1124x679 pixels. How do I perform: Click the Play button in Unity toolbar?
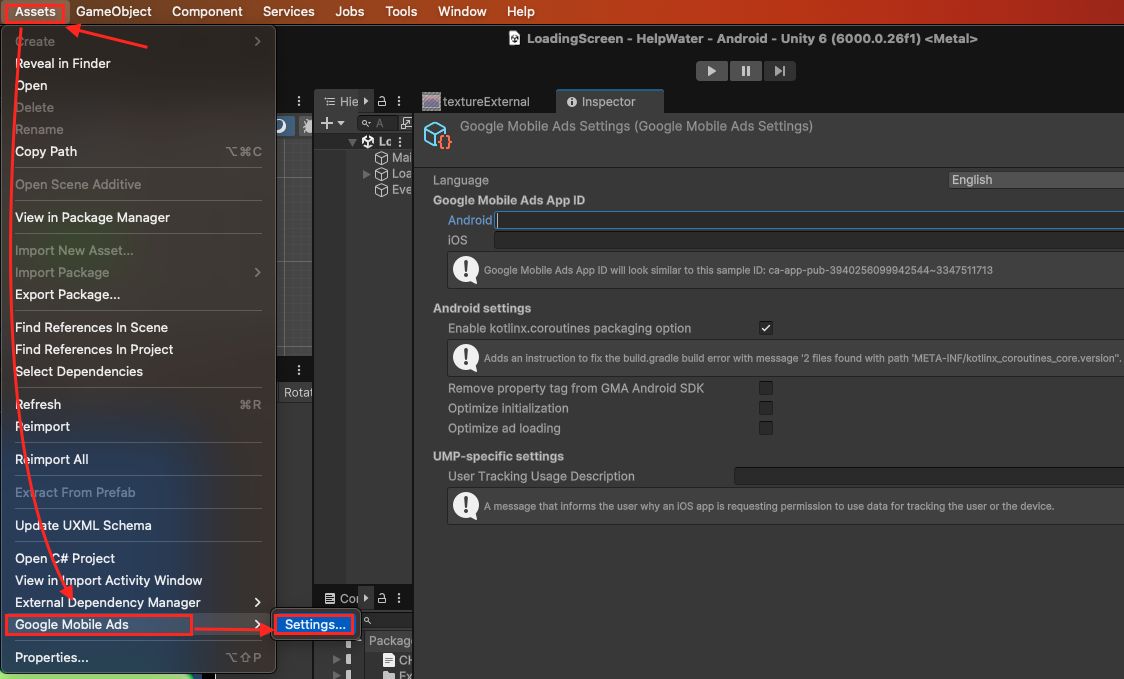[x=711, y=71]
